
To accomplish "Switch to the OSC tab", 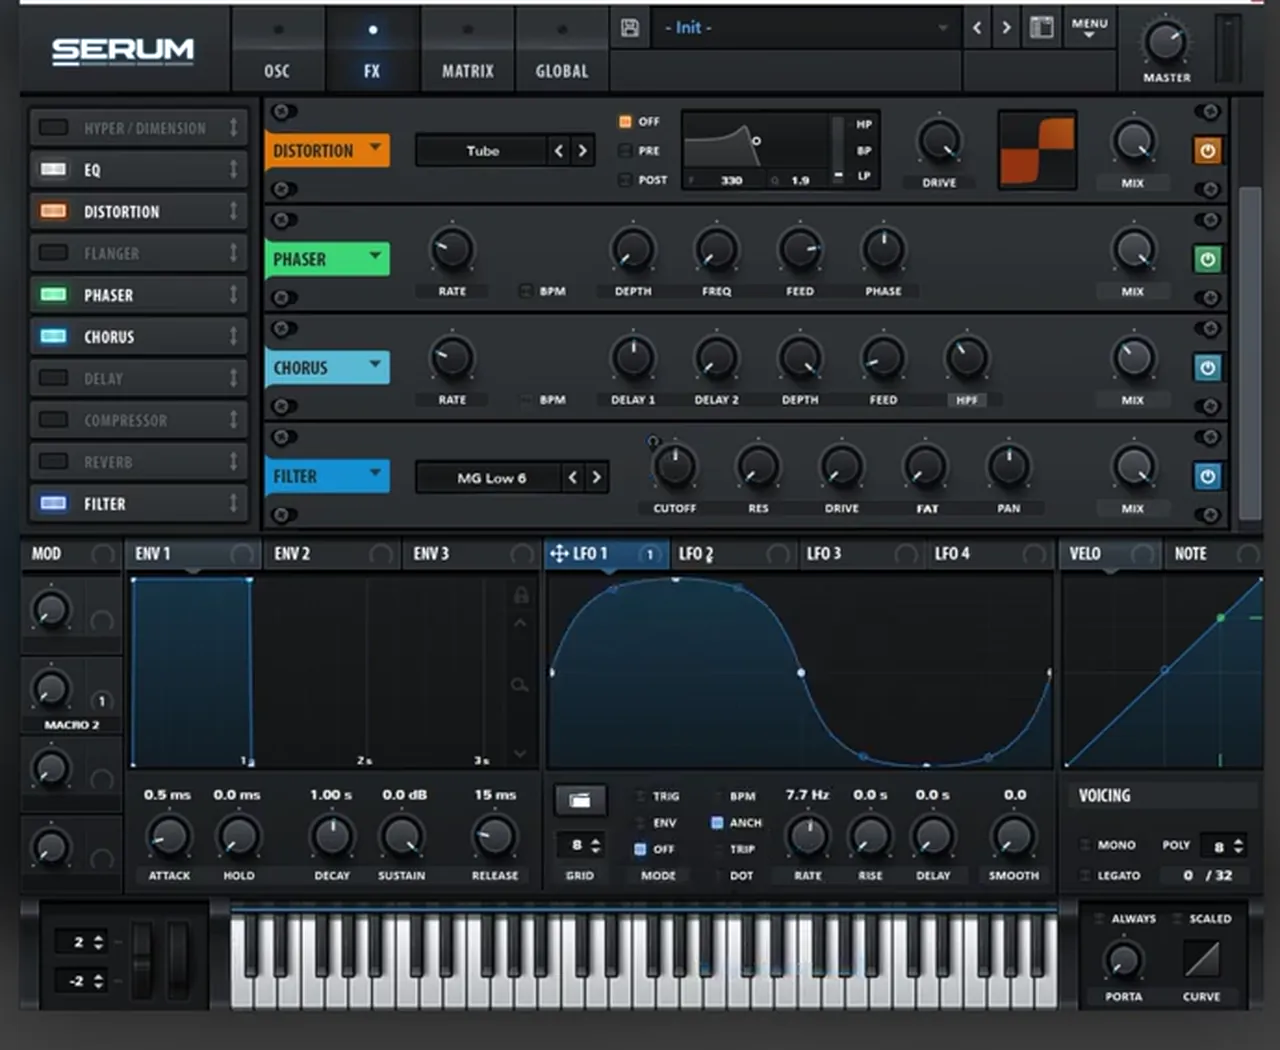I will pos(277,50).
